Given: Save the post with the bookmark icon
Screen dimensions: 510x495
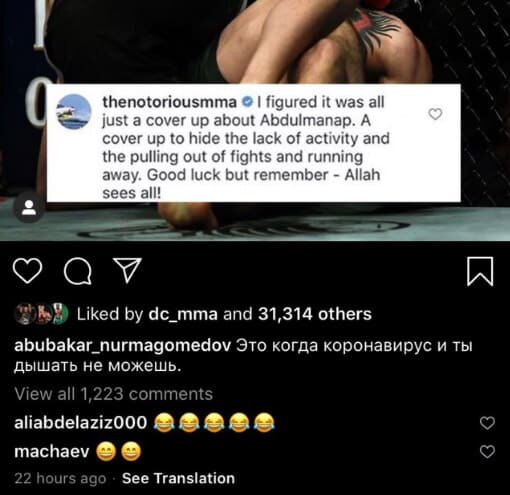Looking at the screenshot, I should click(480, 271).
